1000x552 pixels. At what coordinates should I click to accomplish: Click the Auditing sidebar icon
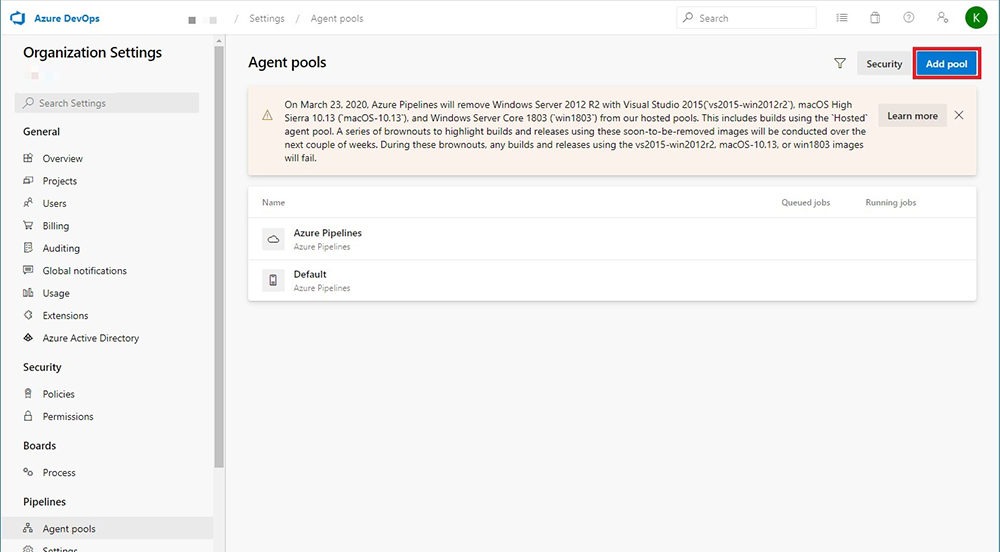pos(28,247)
